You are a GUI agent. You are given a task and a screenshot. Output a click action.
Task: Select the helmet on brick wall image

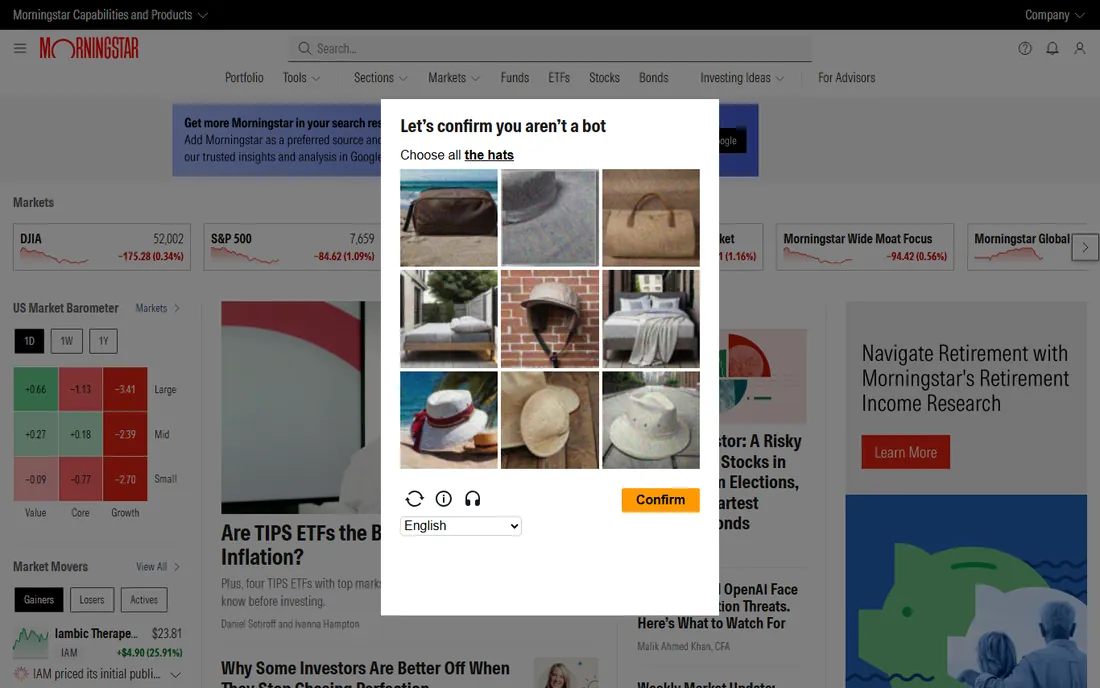550,318
